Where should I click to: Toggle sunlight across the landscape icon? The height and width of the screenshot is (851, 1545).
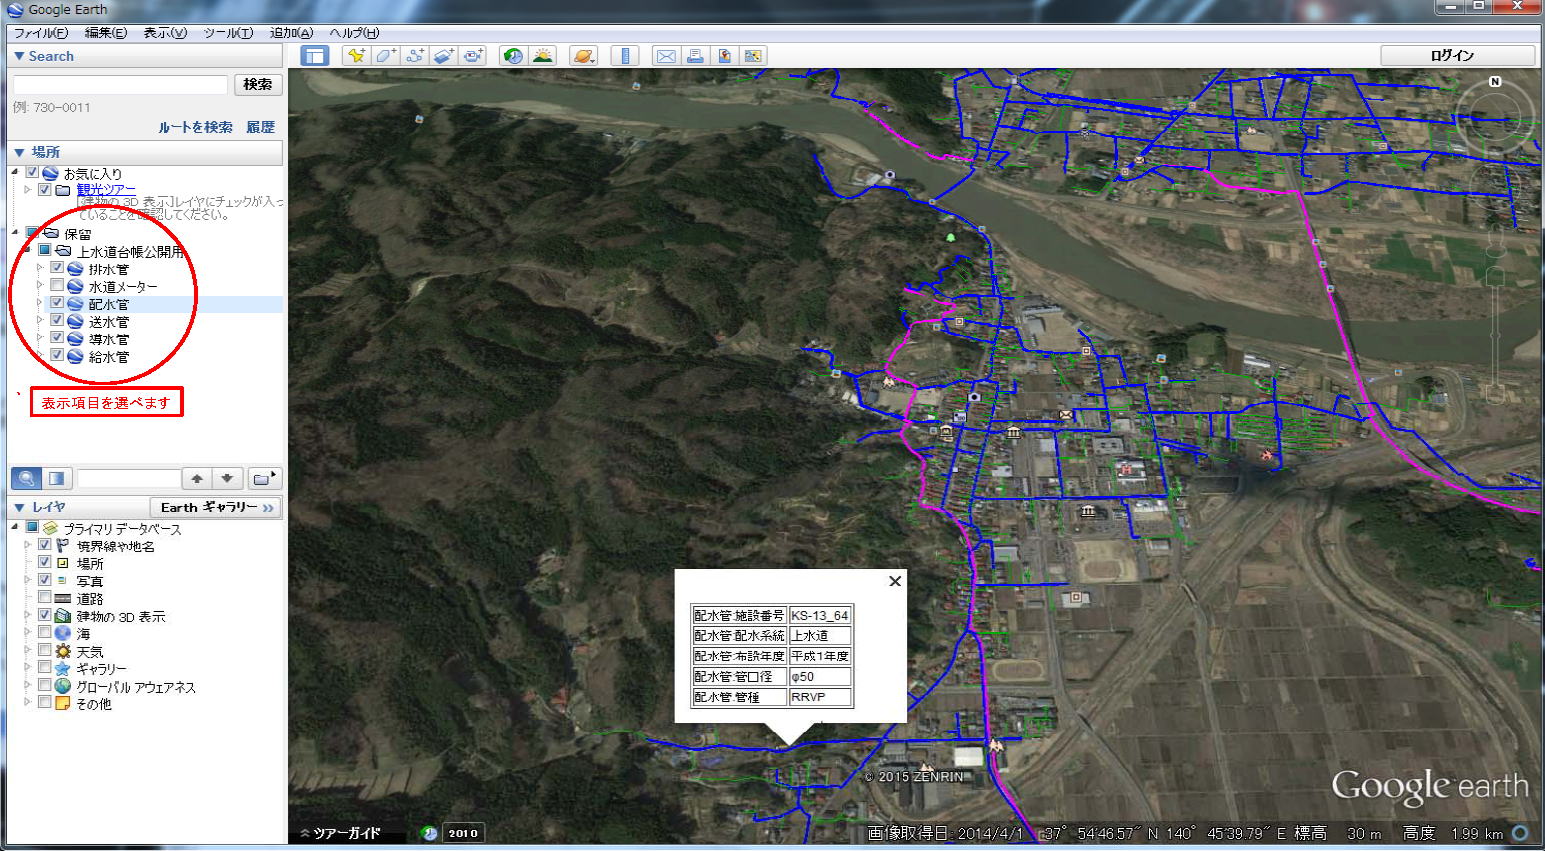543,56
